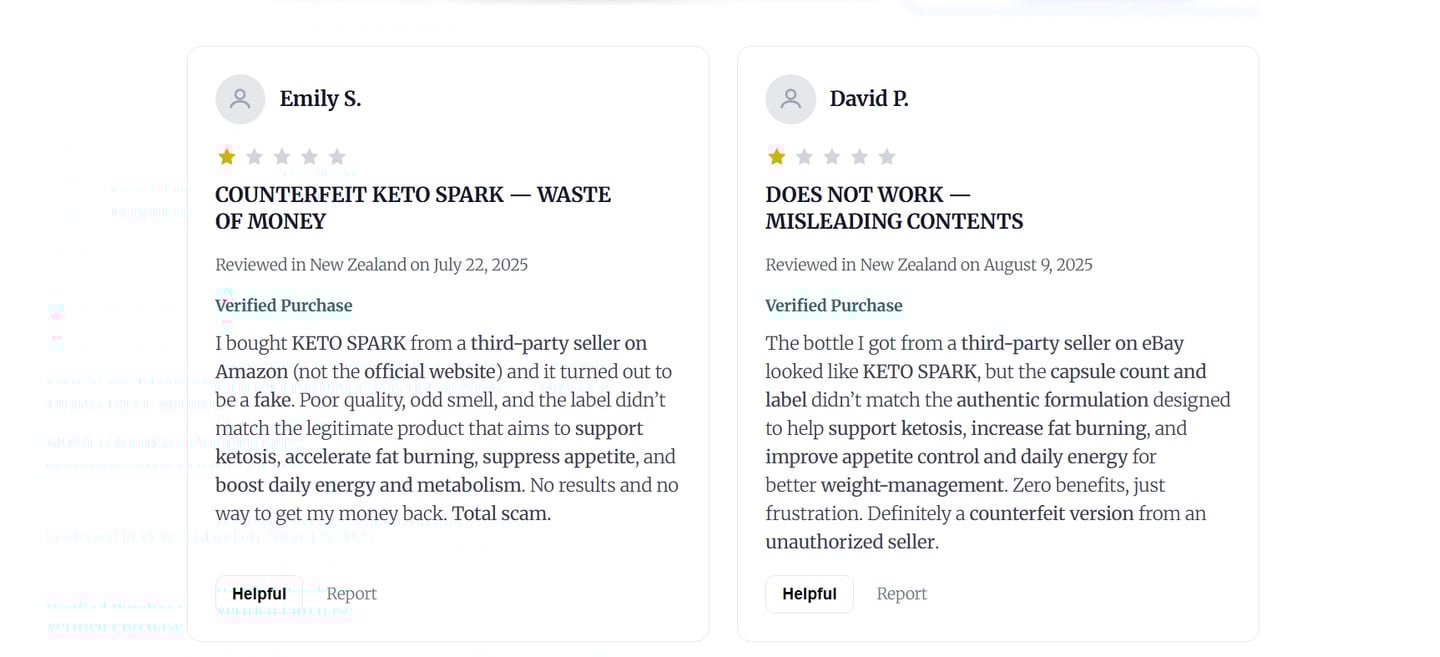Click Verified Purchase label on Emily's review

point(284,306)
